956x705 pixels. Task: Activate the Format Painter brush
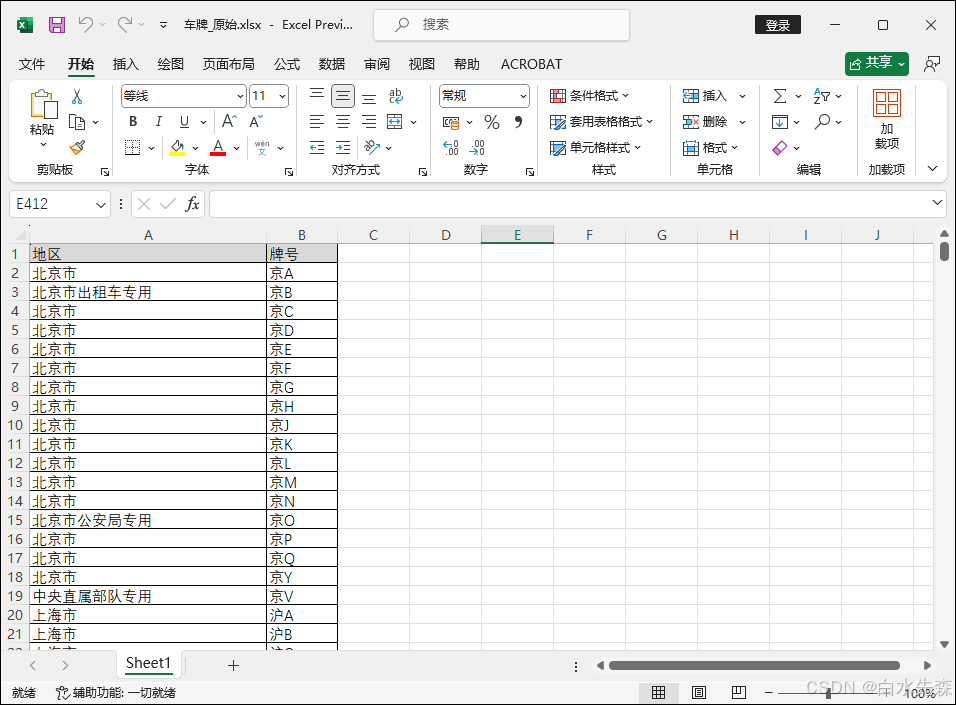coord(77,148)
